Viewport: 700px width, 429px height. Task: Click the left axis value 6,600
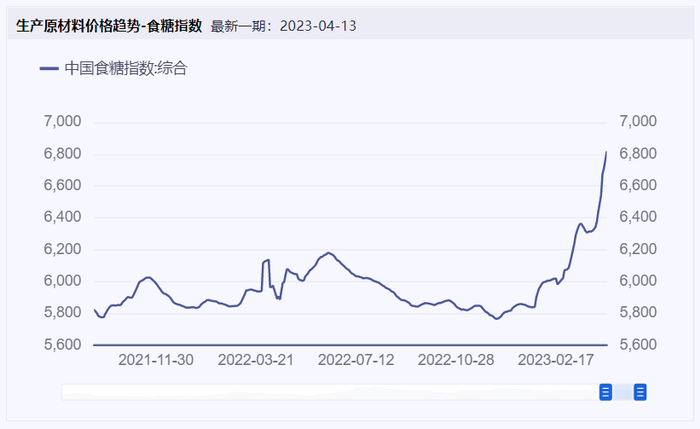tap(62, 185)
